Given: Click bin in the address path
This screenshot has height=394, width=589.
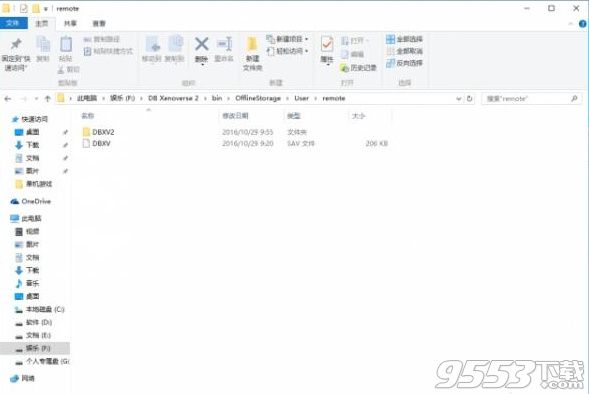Looking at the screenshot, I should 217,98.
